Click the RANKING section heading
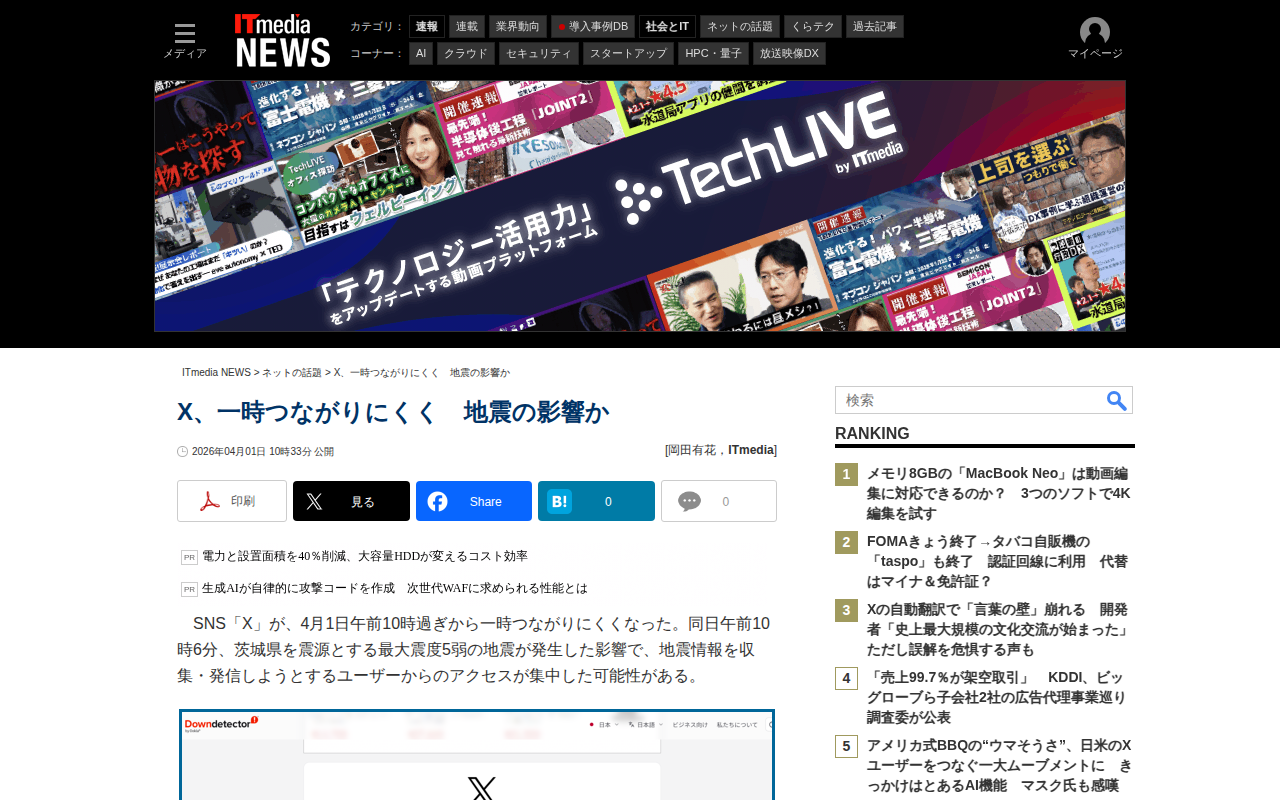Screen dimensions: 1280x800 (872, 433)
